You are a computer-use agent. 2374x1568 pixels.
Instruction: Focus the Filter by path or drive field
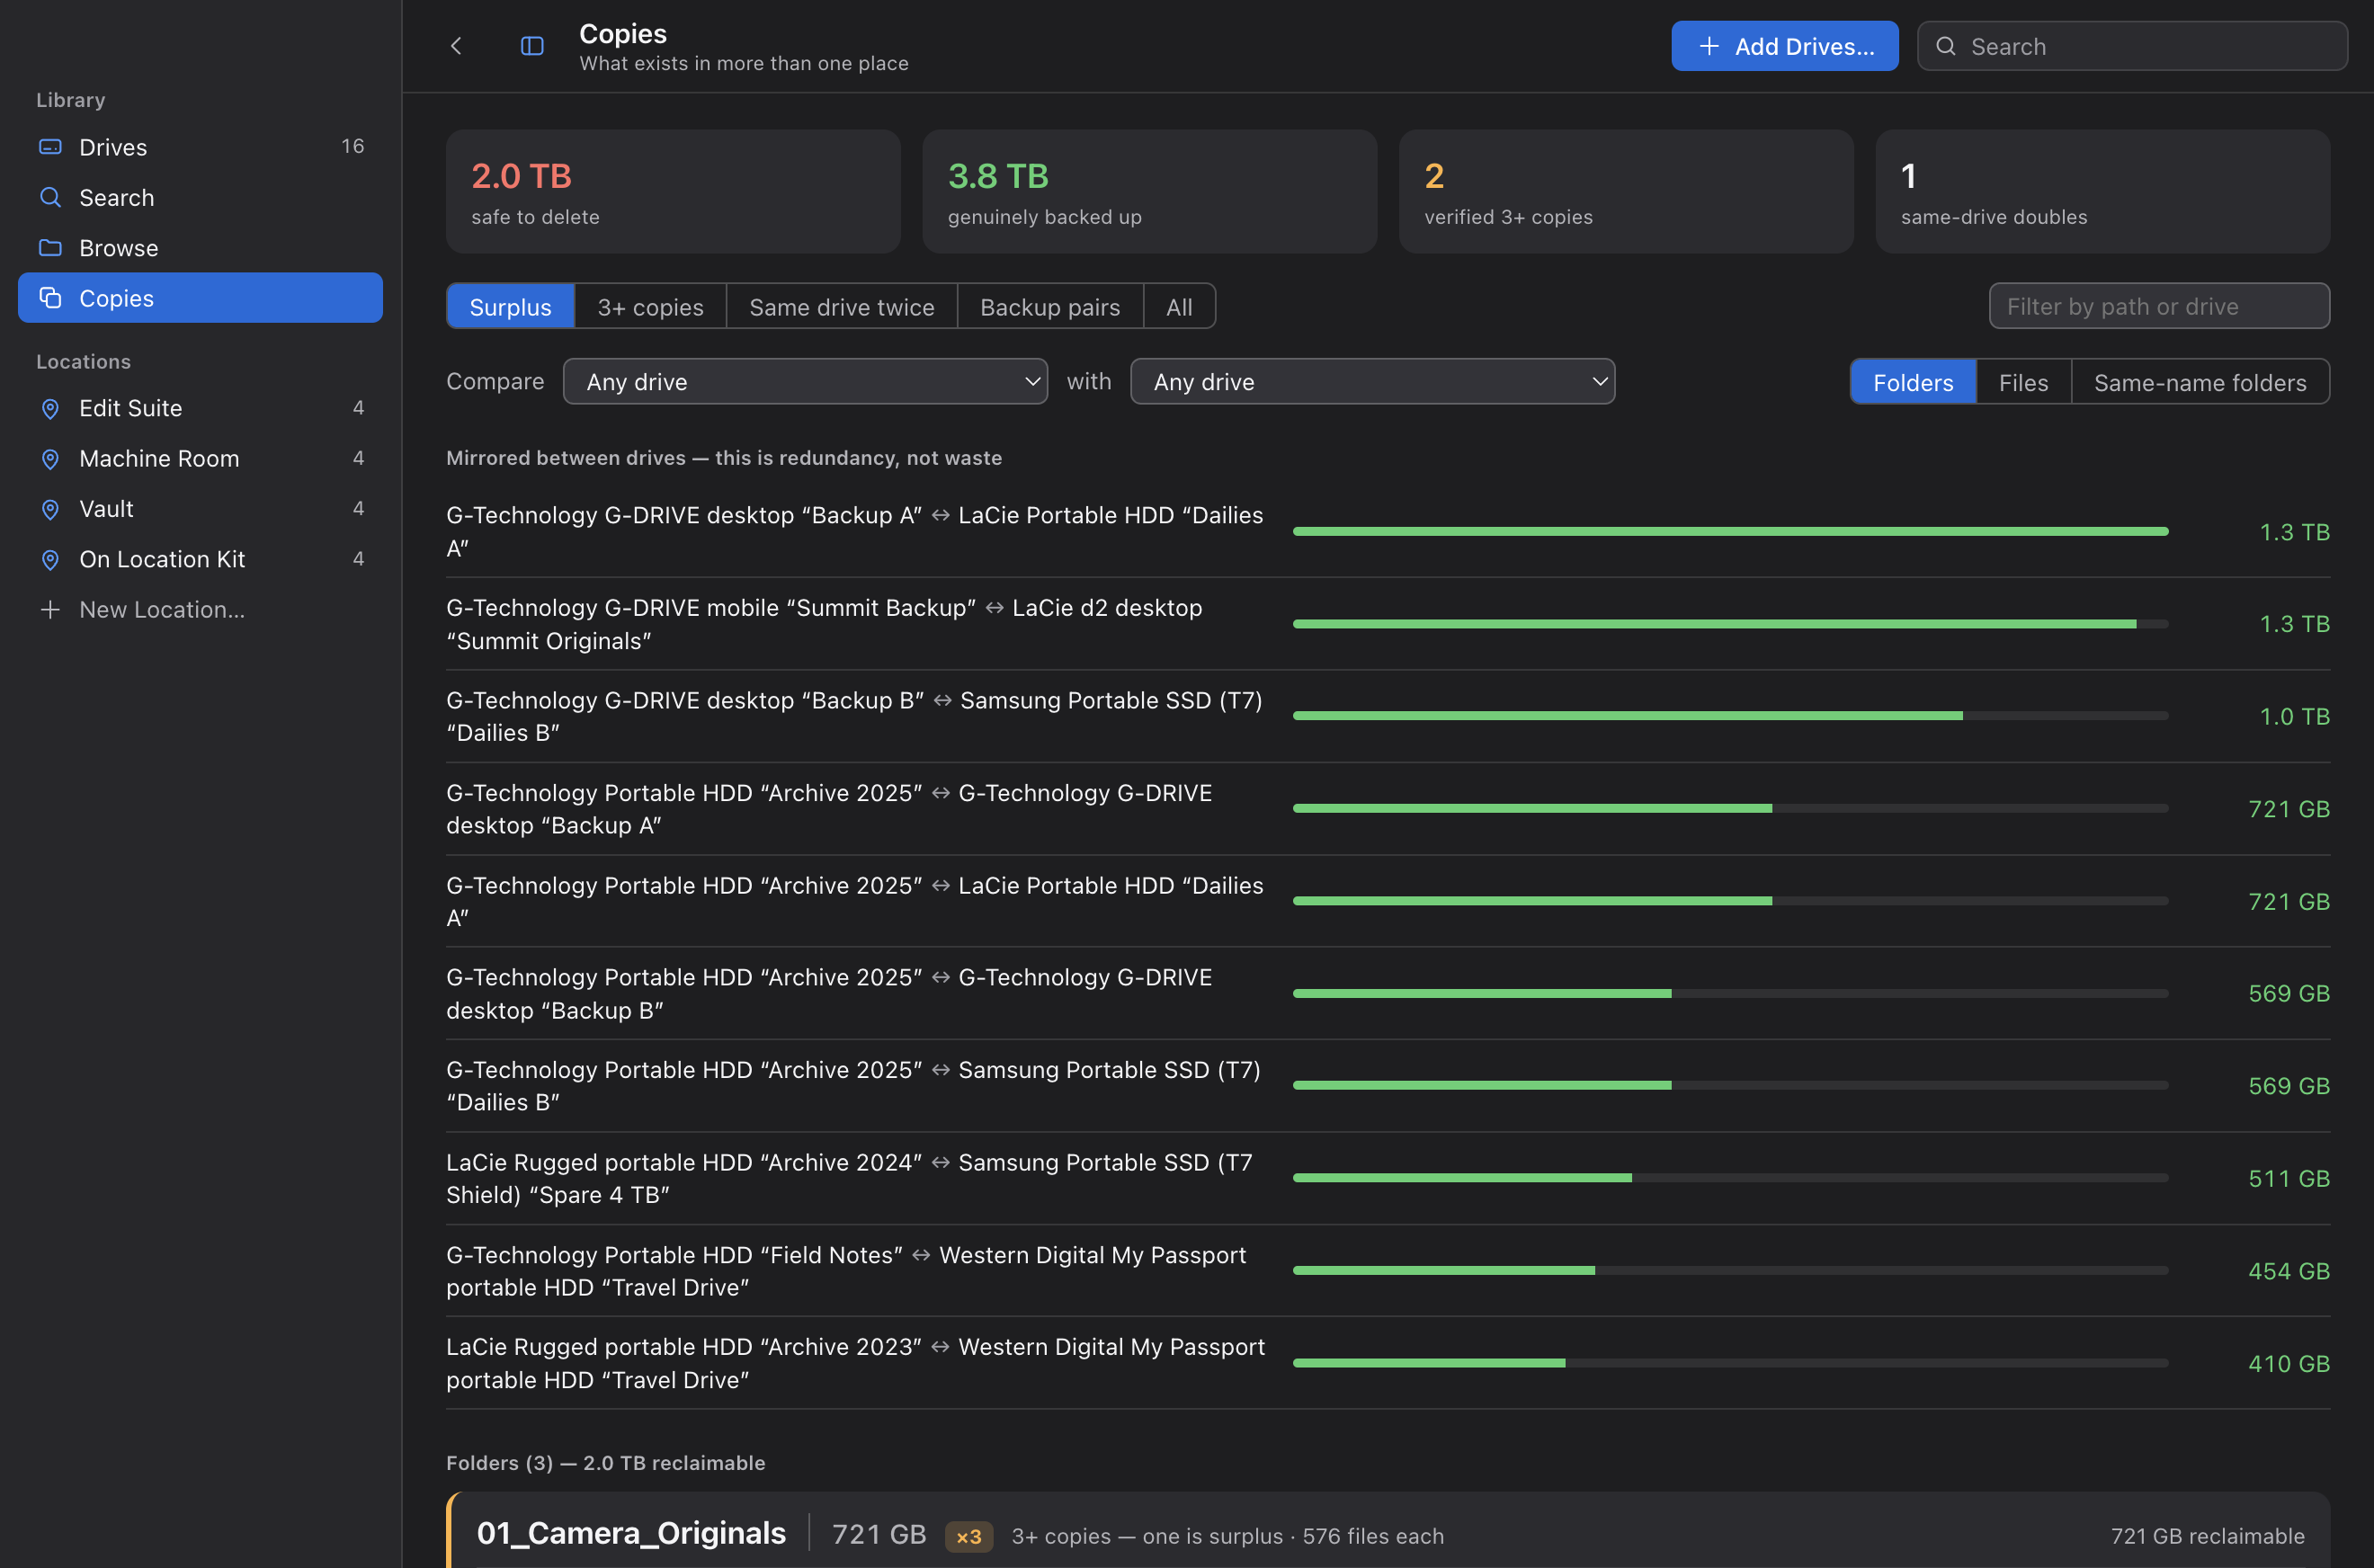[x=2159, y=306]
